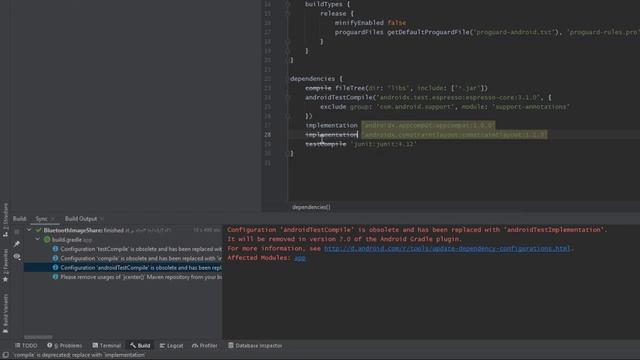Viewport: 640px width, 360px height.
Task: Click the dependencies{} breadcrumb
Action: coord(311,207)
